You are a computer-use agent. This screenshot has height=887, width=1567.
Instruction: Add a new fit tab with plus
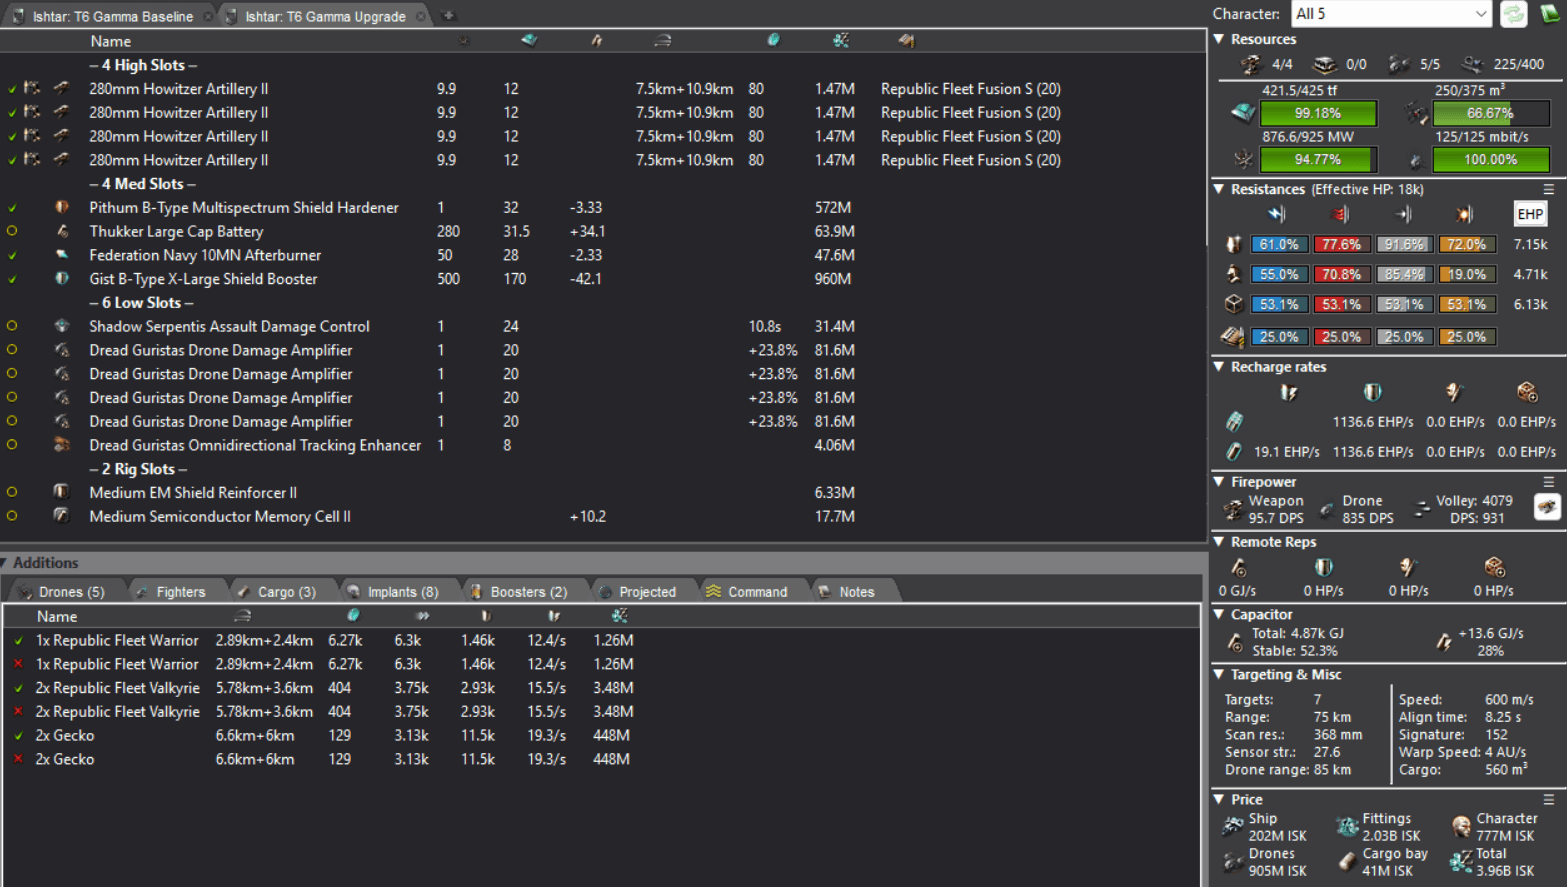(x=448, y=15)
